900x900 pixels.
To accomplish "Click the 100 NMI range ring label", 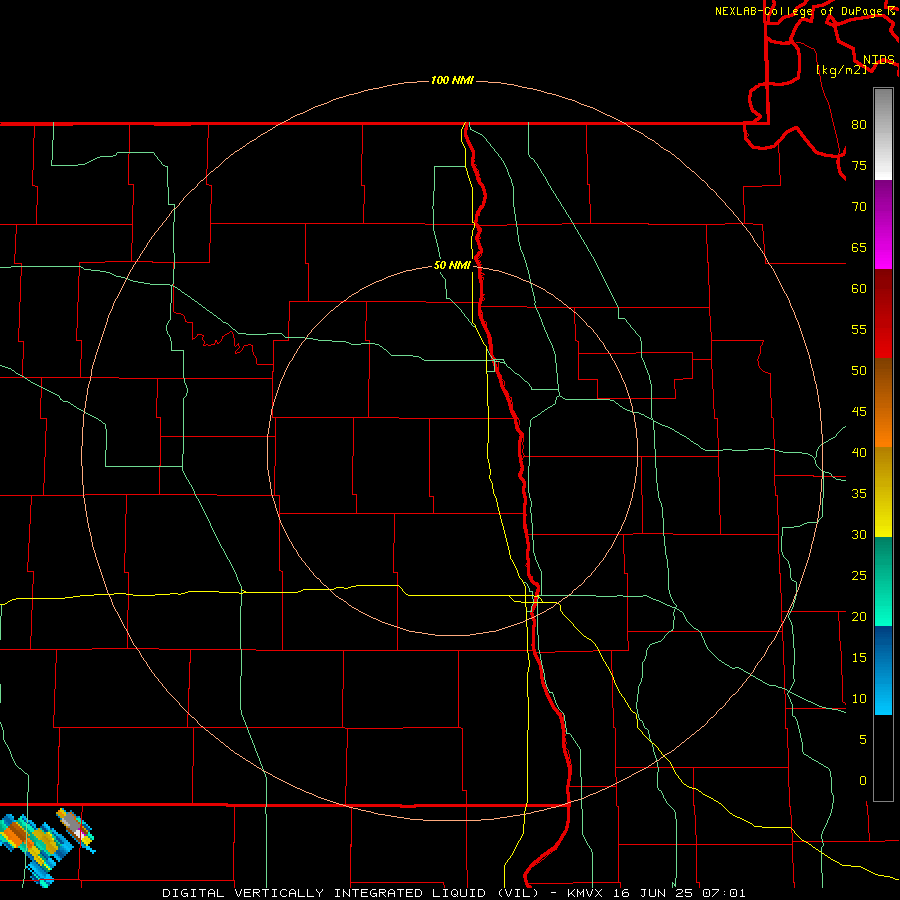I will pyautogui.click(x=452, y=80).
